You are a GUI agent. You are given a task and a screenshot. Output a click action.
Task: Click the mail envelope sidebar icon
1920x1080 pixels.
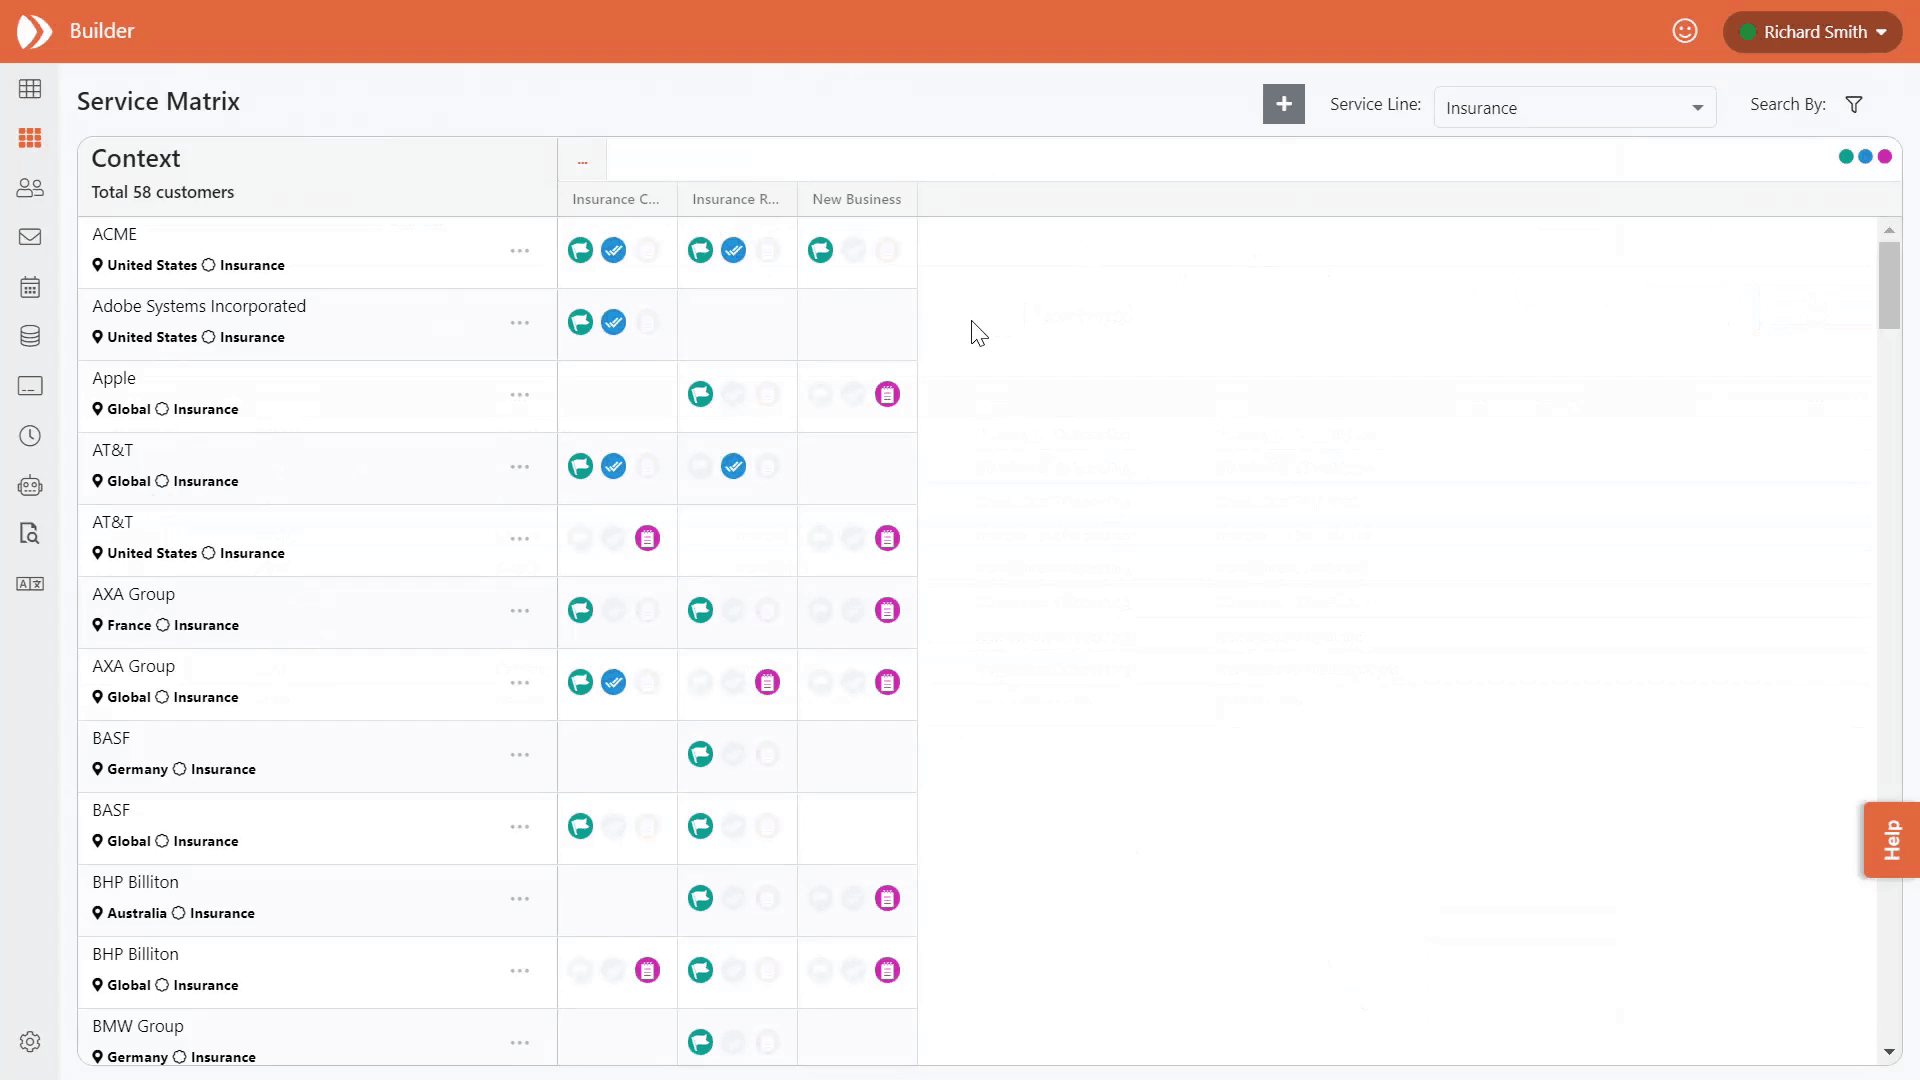point(30,237)
